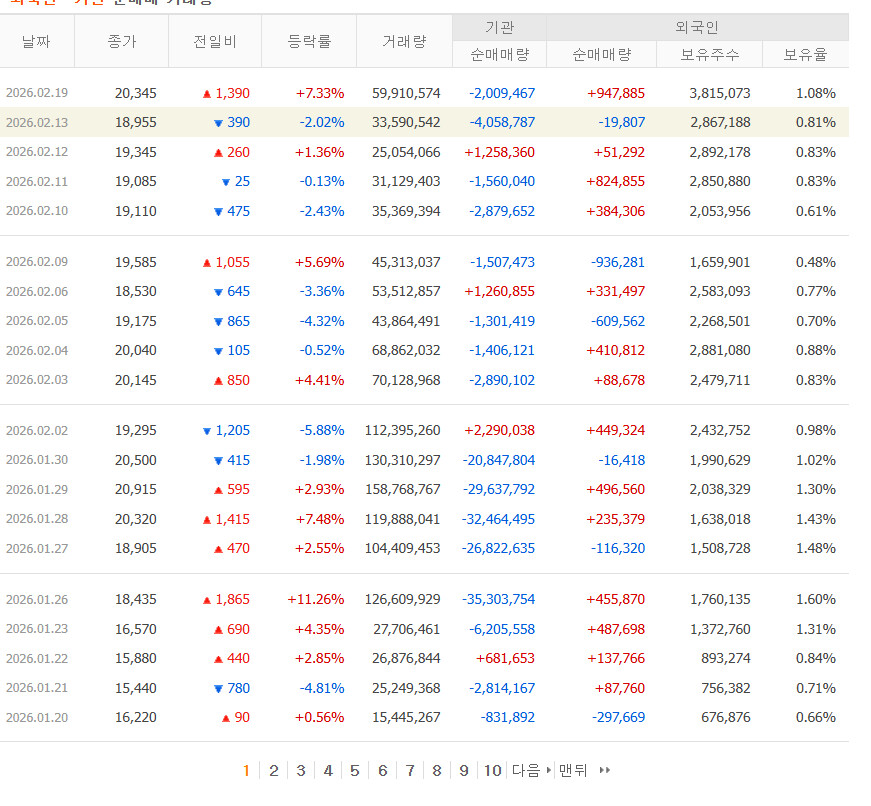Select the date 2026.02.12
This screenshot has width=871, height=806.
click(37, 152)
